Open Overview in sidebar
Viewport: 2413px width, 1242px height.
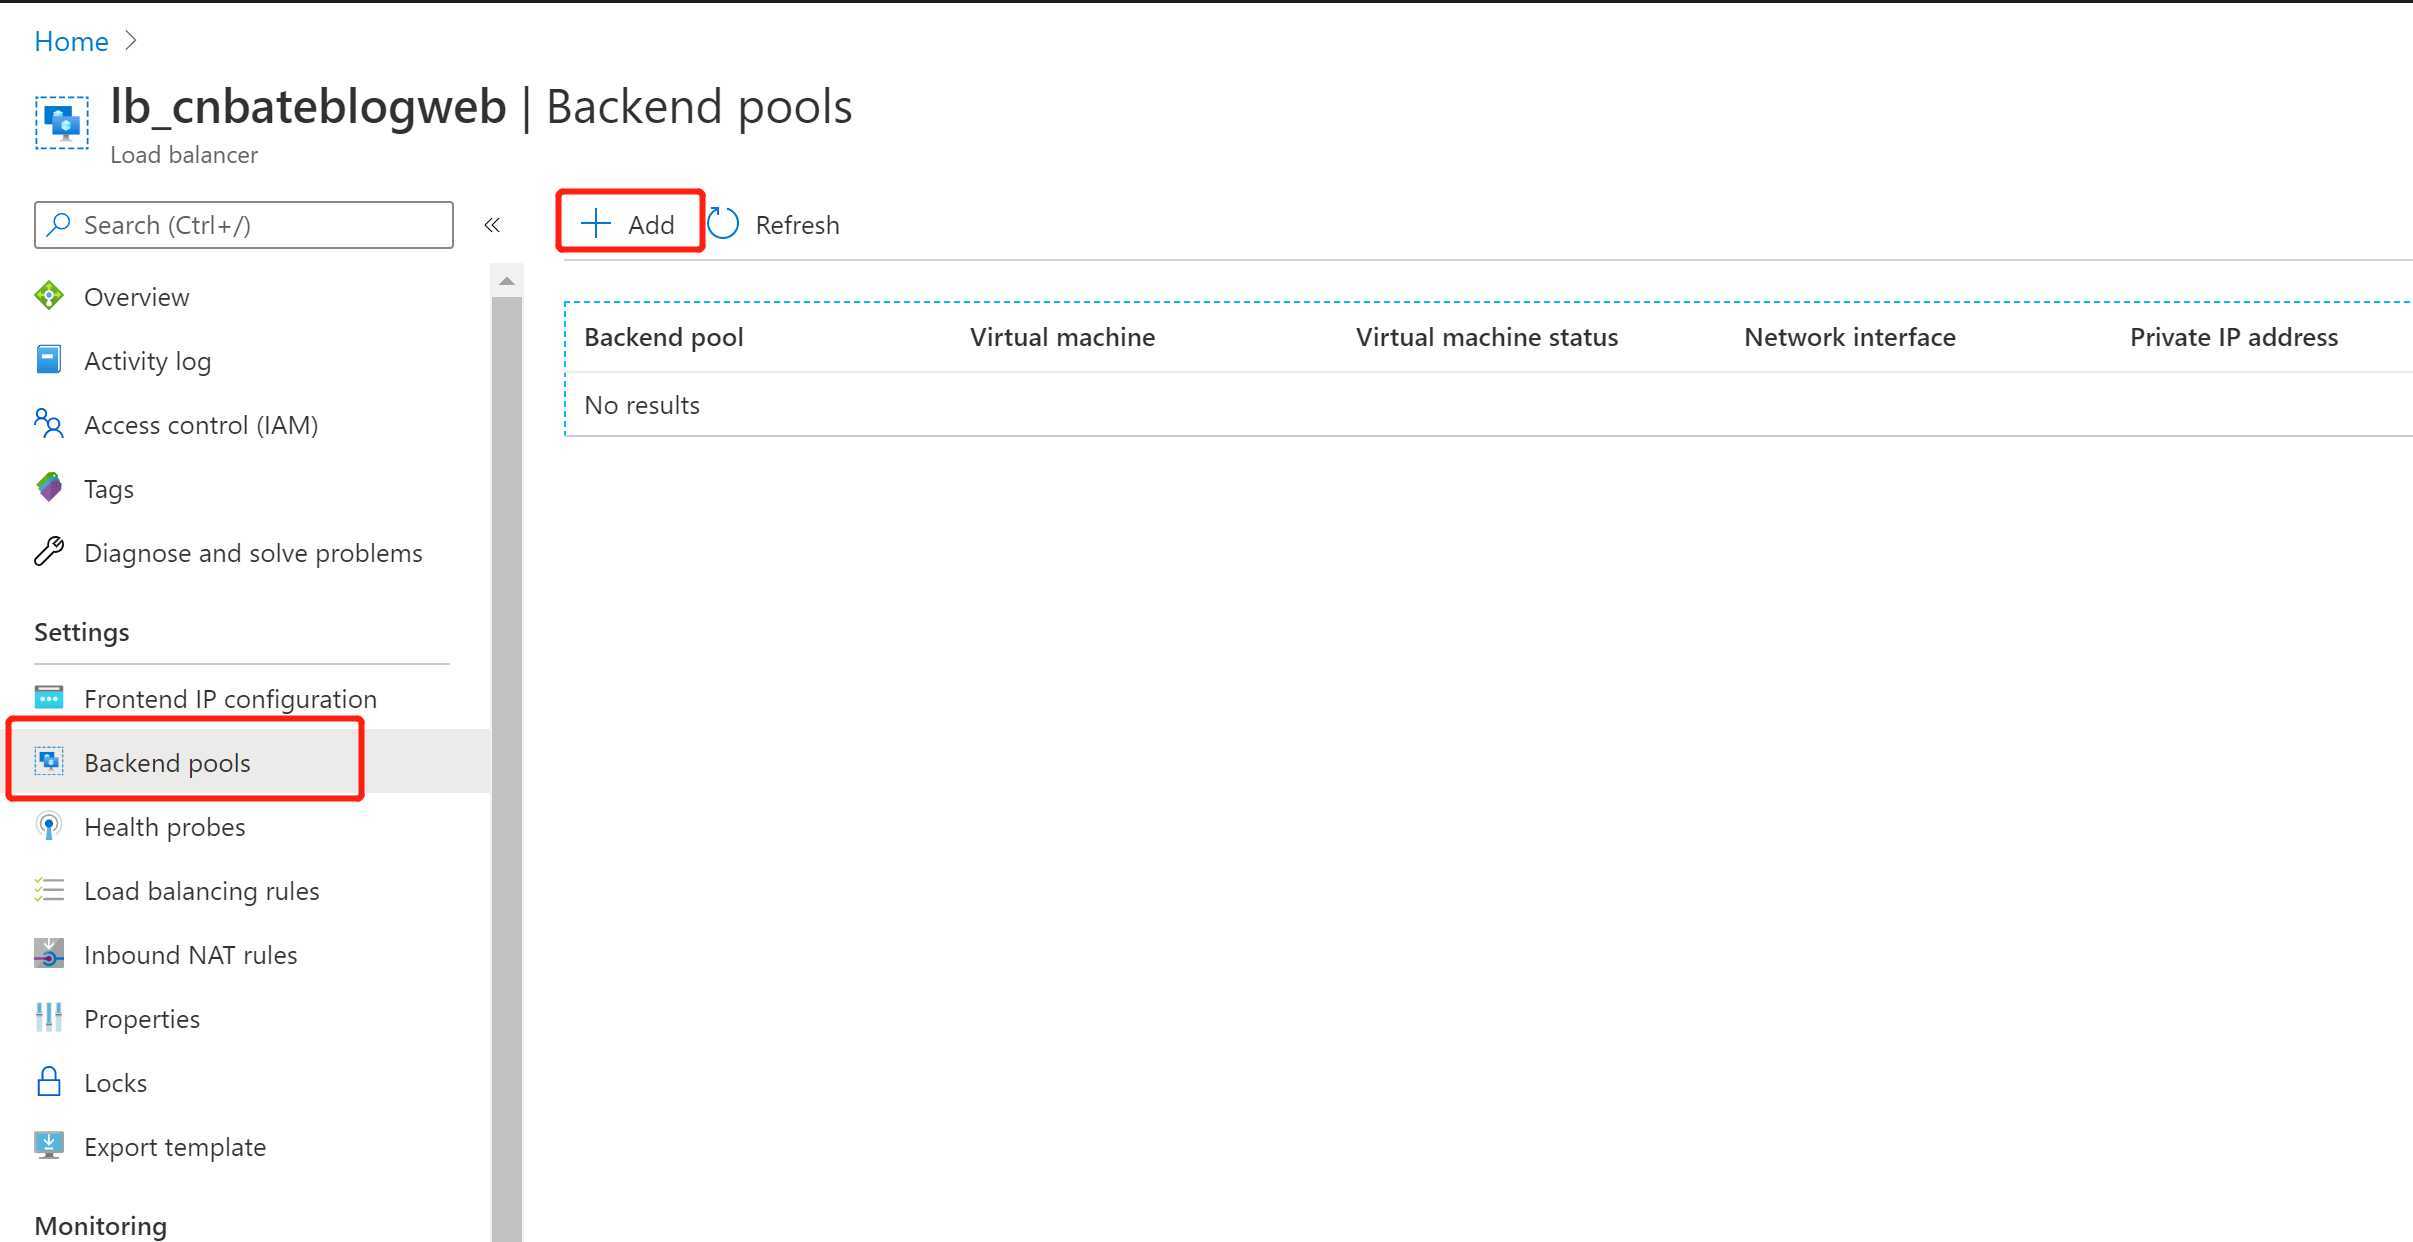[136, 297]
